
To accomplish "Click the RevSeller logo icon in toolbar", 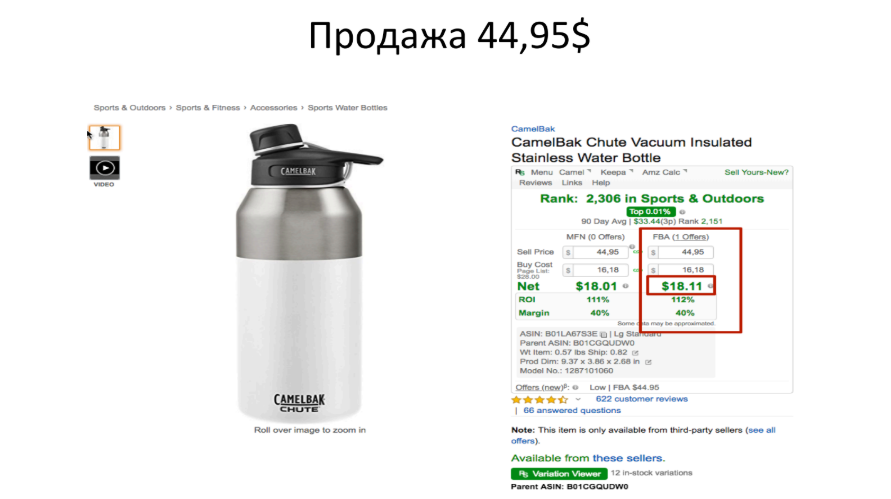I will click(520, 172).
